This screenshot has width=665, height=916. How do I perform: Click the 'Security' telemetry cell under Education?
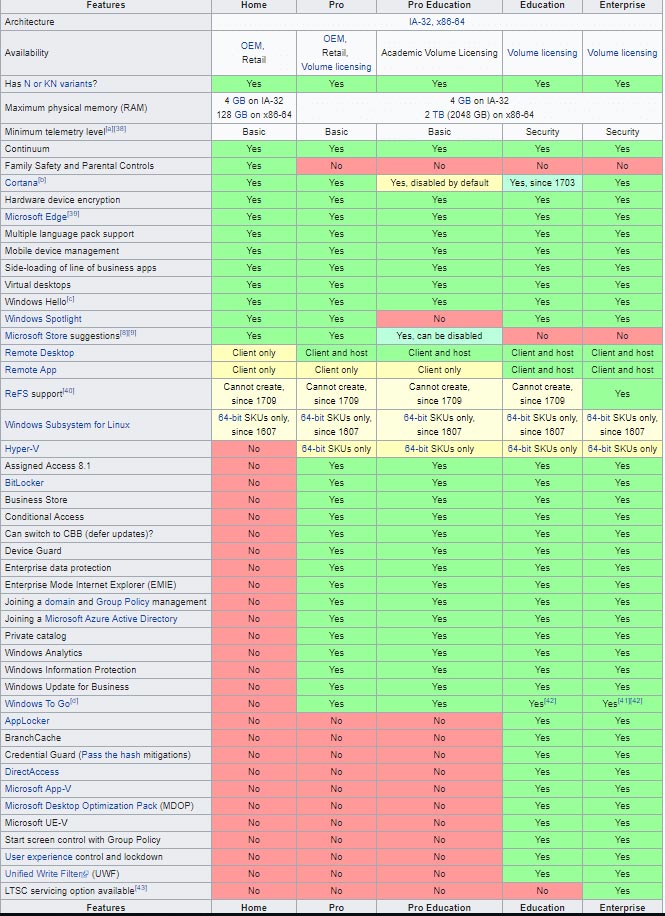(542, 132)
